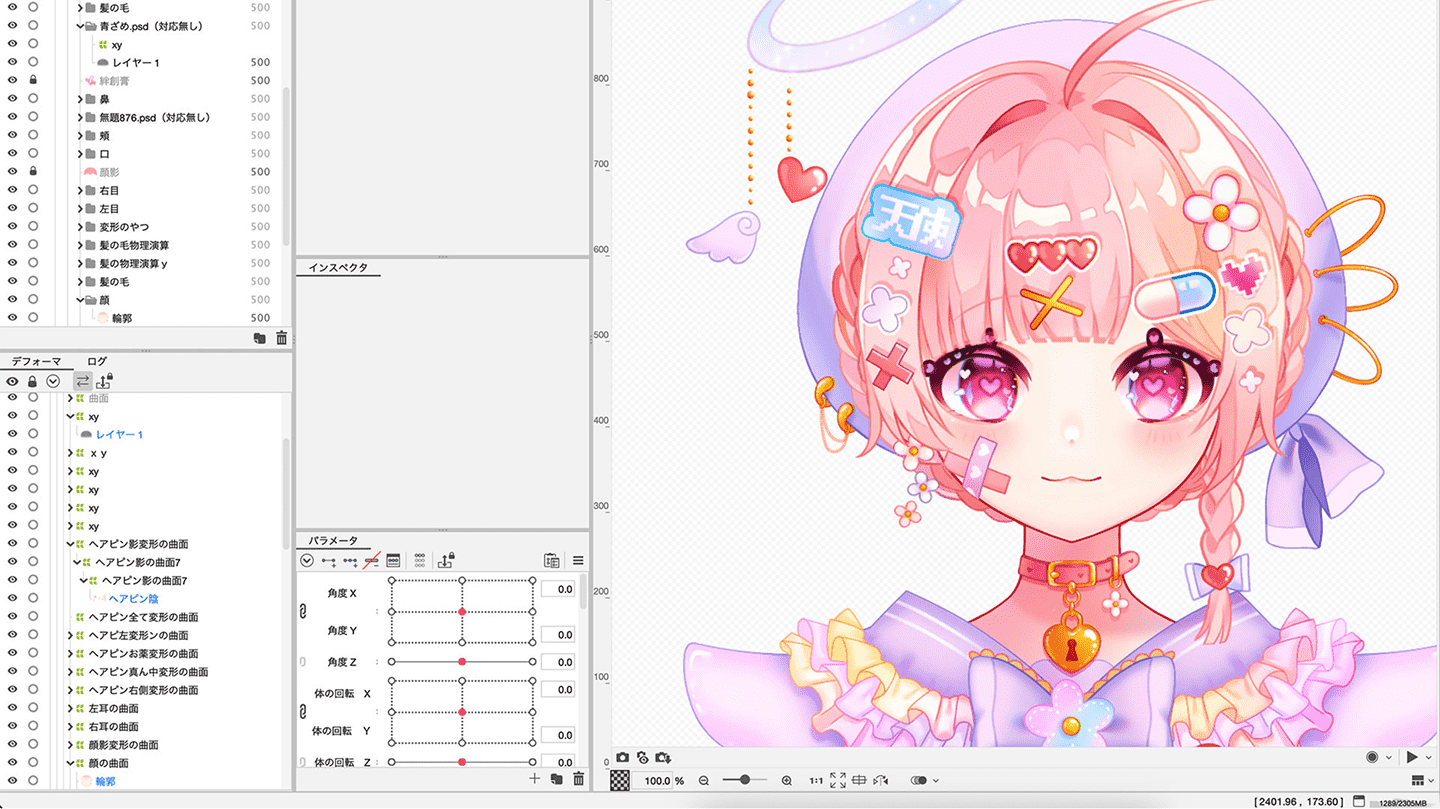Toggle the lock circle for 顔影変形の曲面
Viewport: 1440px width, 809px height.
[x=33, y=744]
